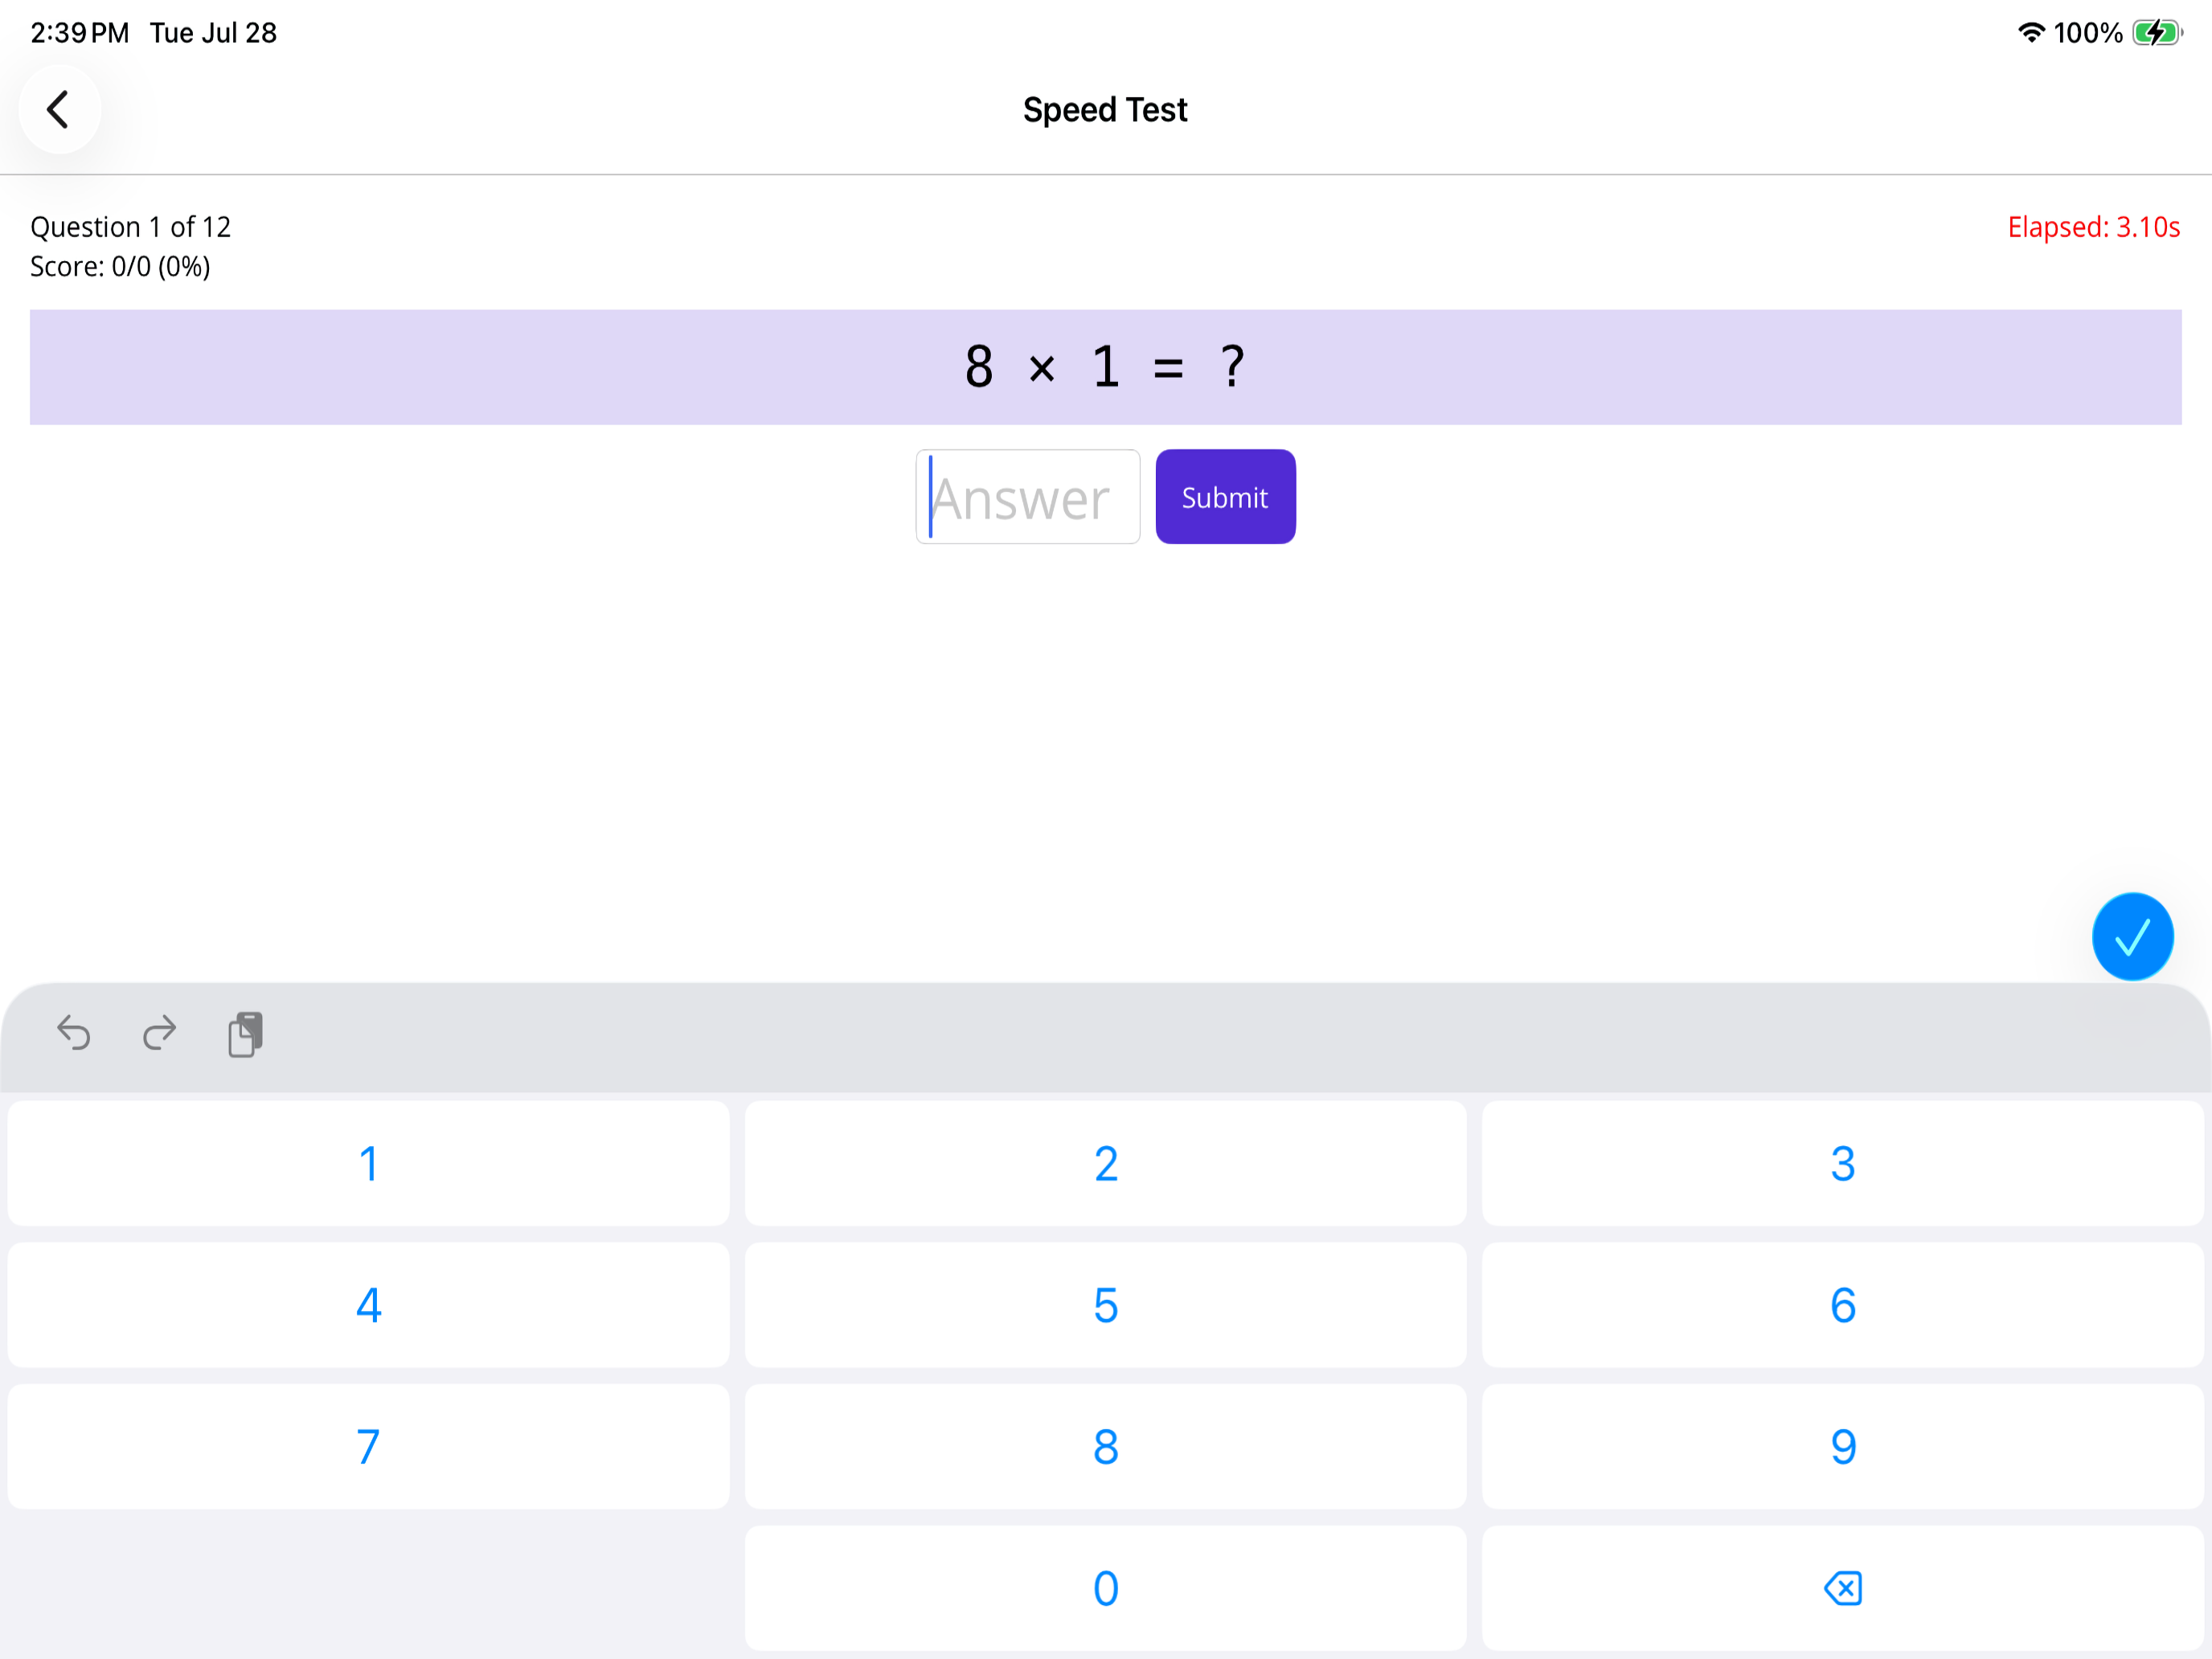The width and height of the screenshot is (2212, 1659).
Task: Check the Wi-Fi status icon
Action: (x=2030, y=33)
